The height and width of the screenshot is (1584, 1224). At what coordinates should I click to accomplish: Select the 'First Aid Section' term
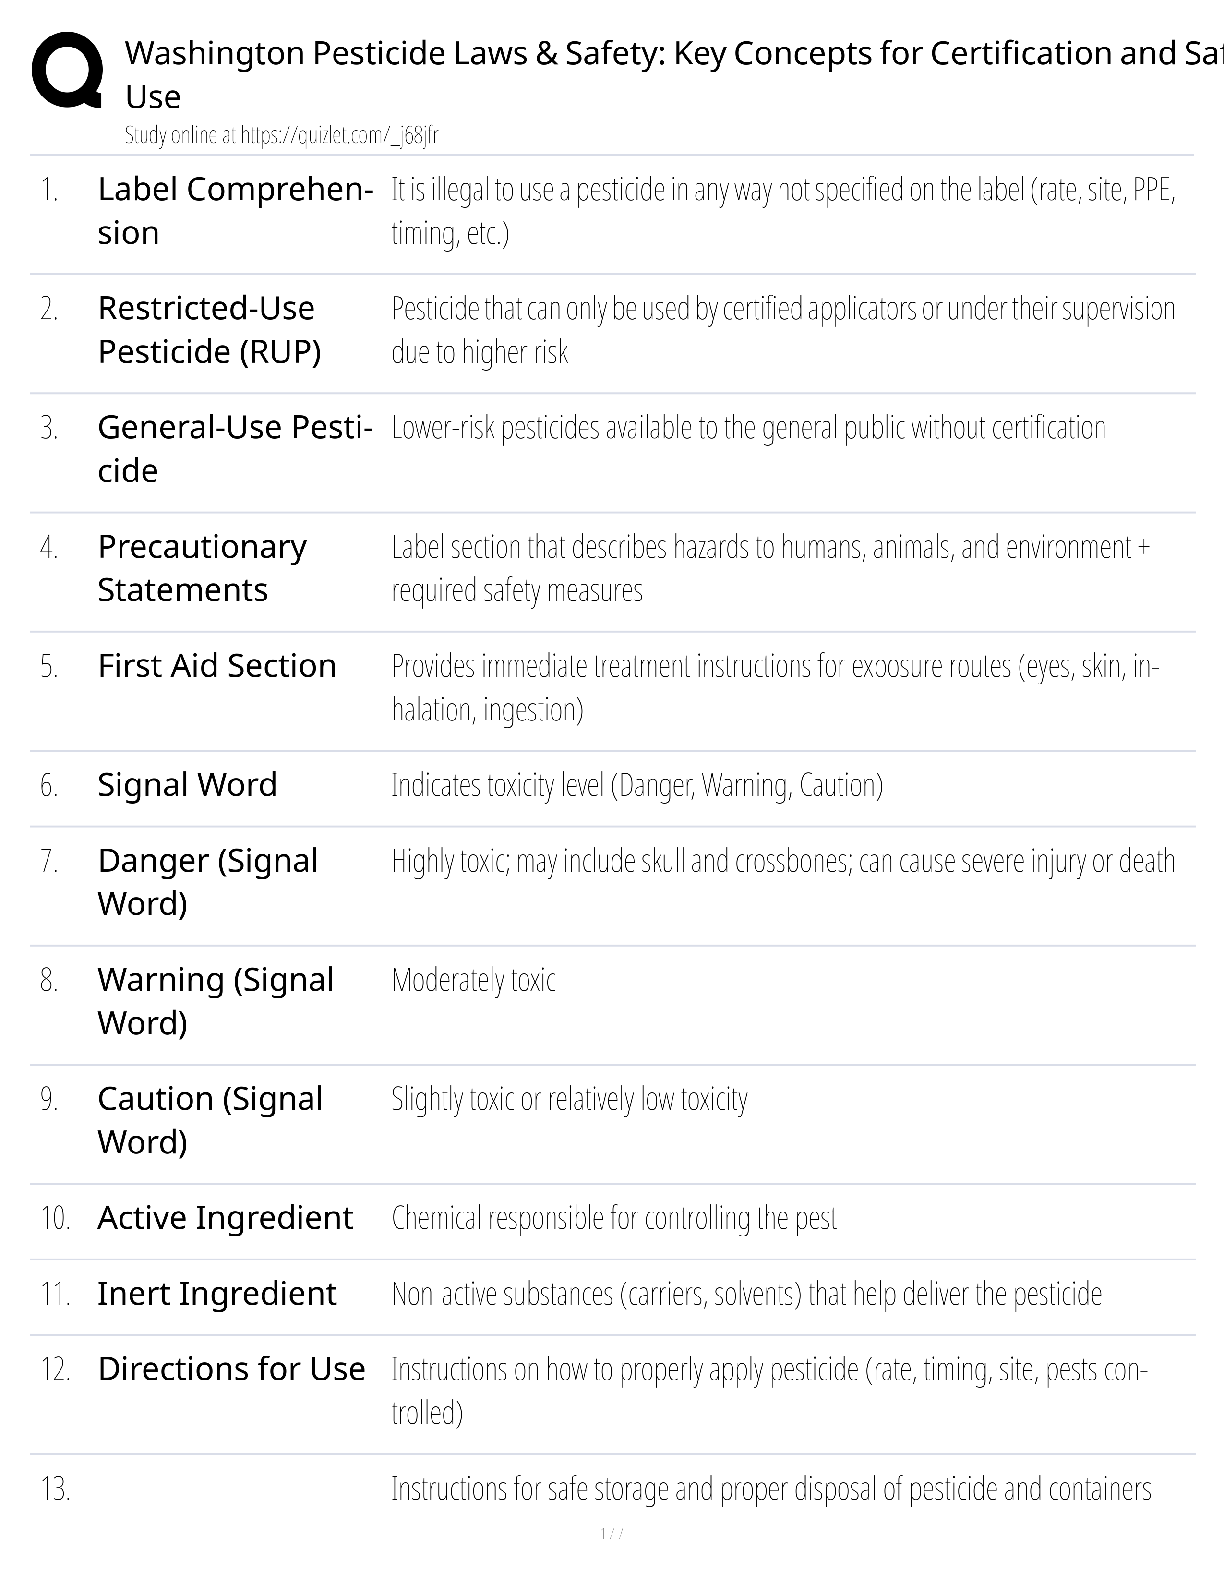(217, 666)
